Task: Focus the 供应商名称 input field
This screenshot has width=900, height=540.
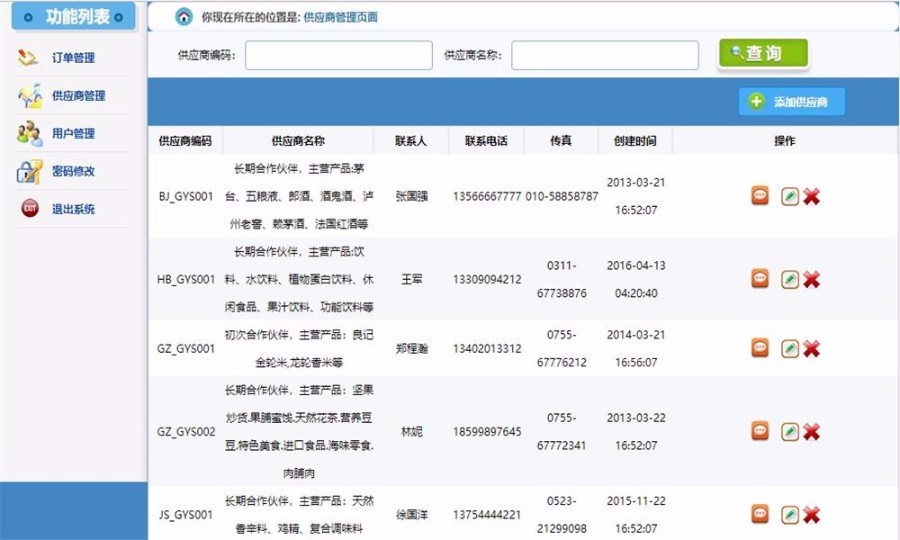Action: point(605,55)
